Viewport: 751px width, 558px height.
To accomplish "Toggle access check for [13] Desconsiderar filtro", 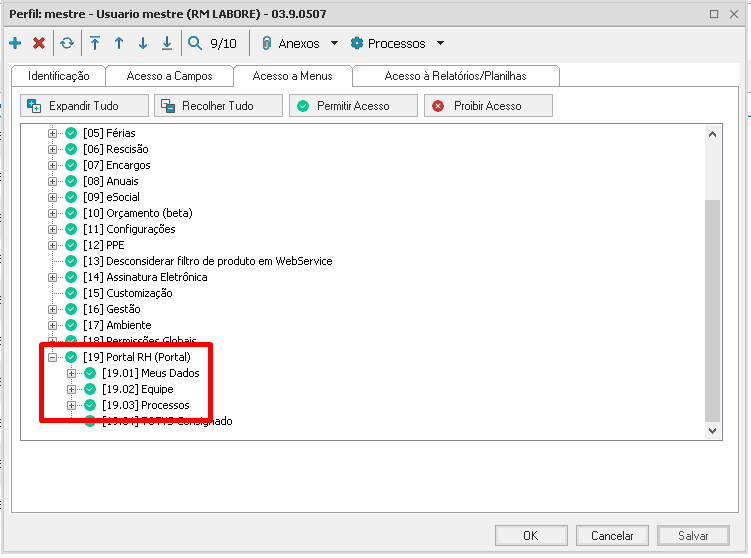I will click(x=71, y=261).
